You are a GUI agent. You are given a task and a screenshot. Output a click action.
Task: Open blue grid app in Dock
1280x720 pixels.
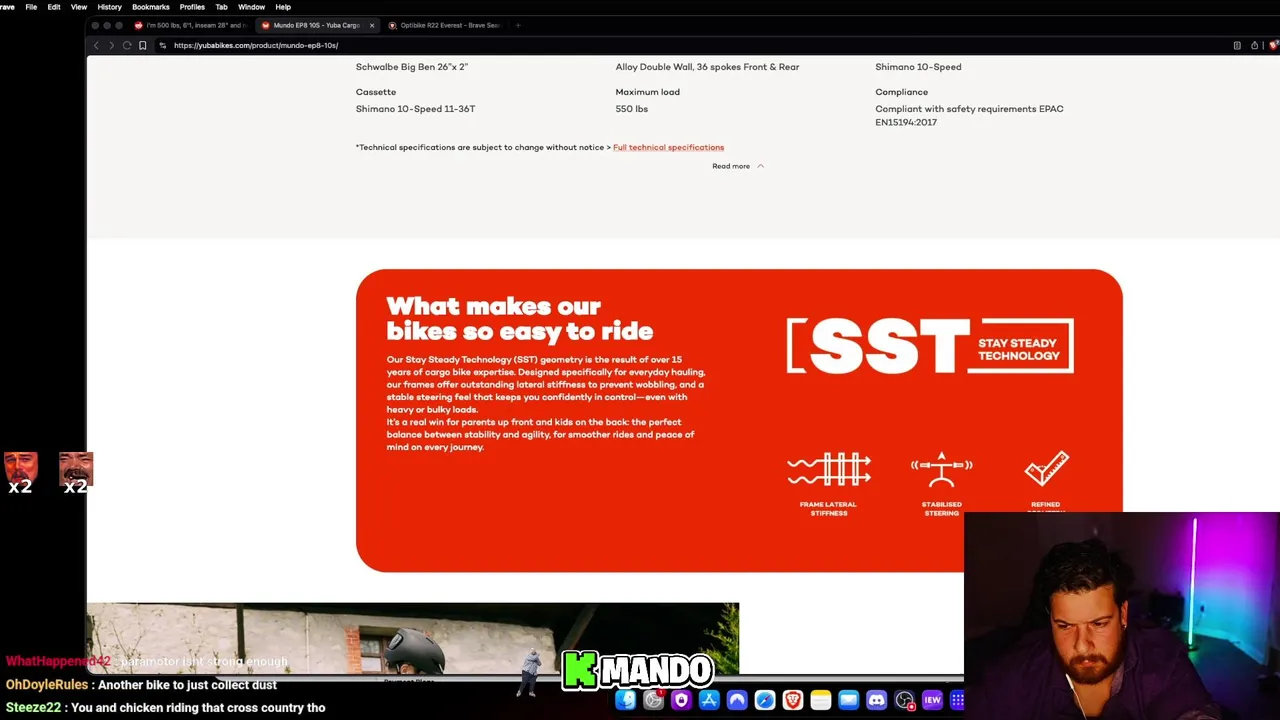(x=957, y=700)
